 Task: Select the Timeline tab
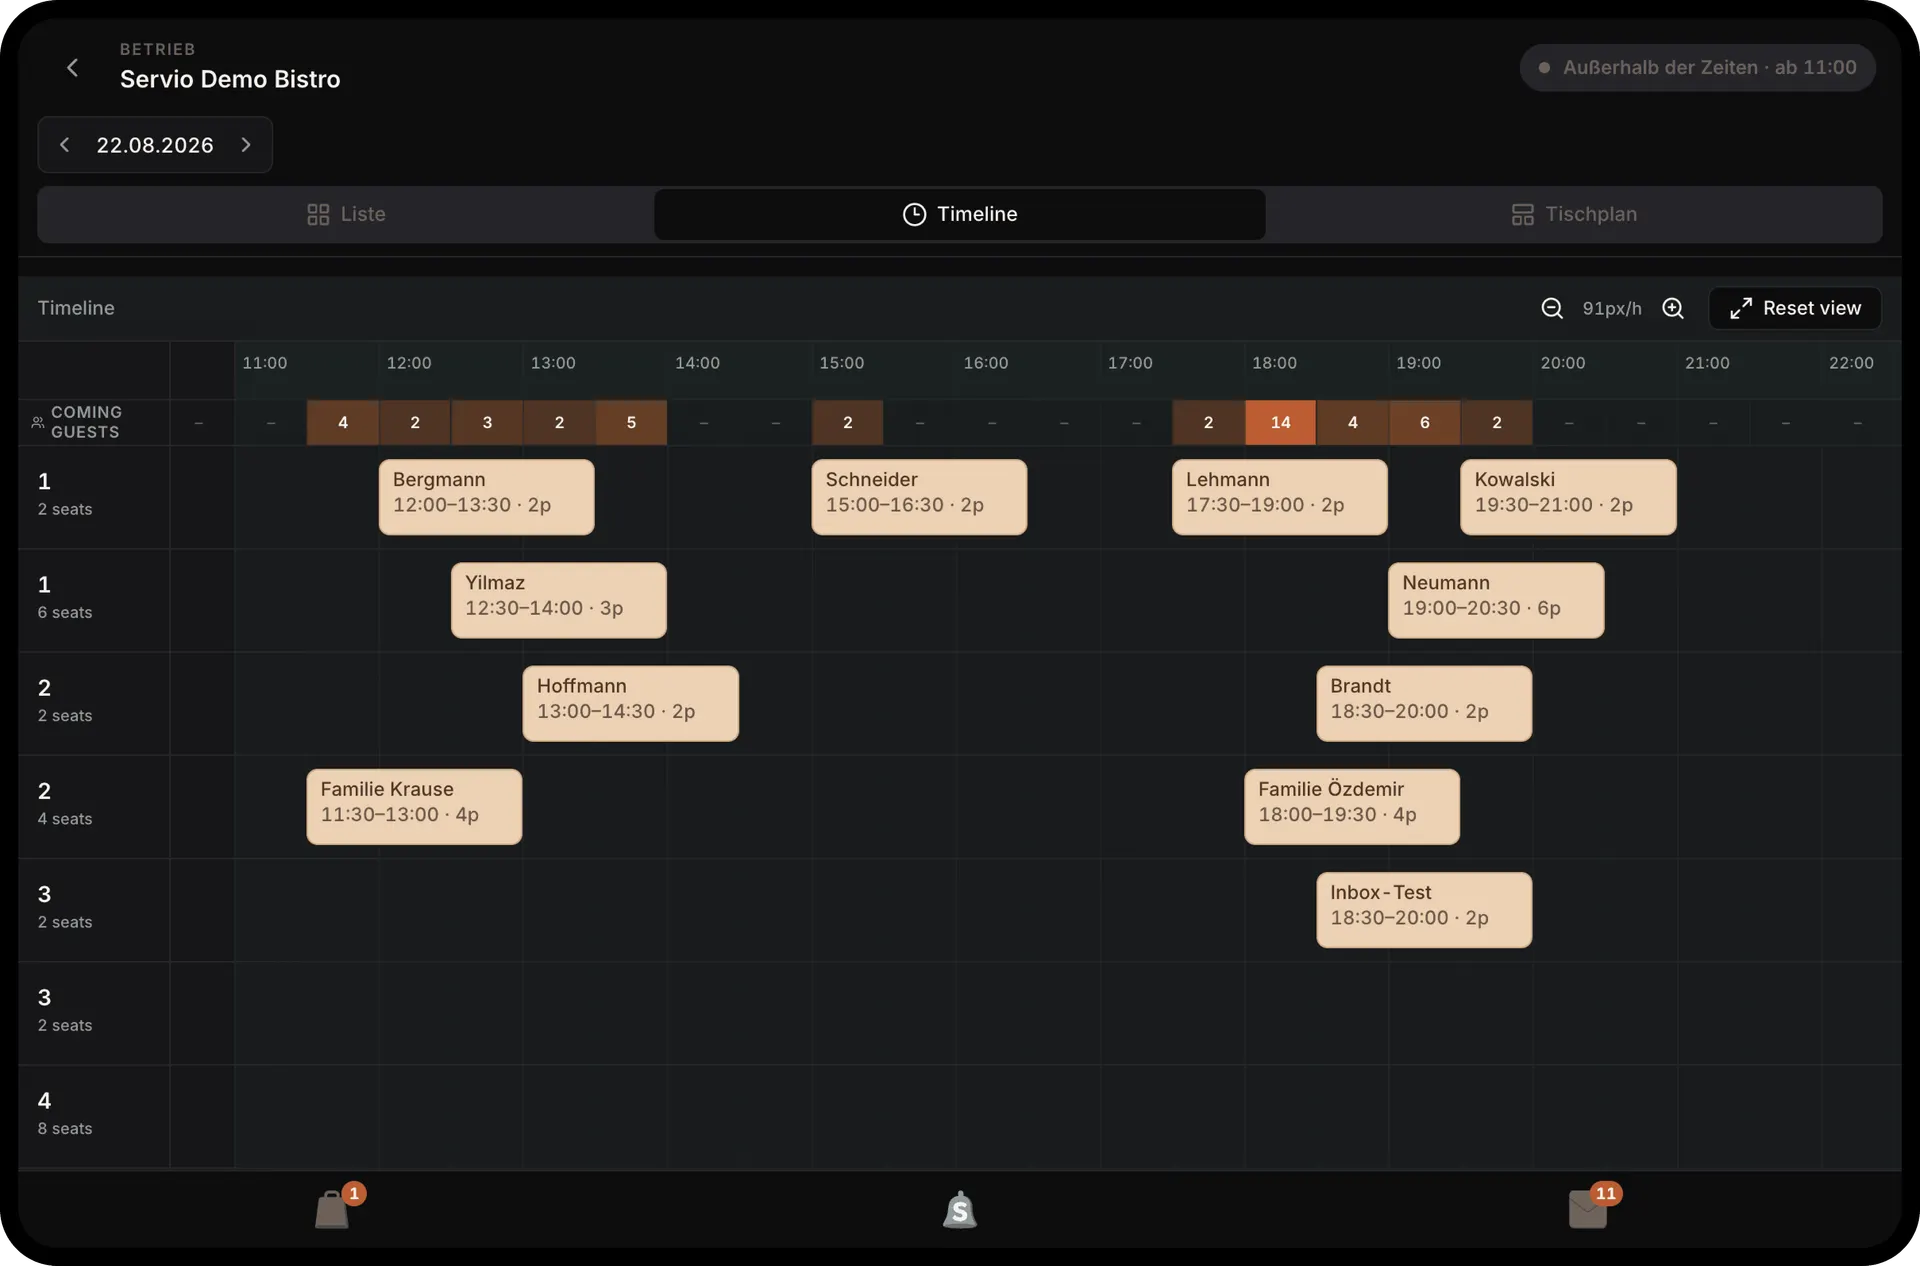(960, 214)
